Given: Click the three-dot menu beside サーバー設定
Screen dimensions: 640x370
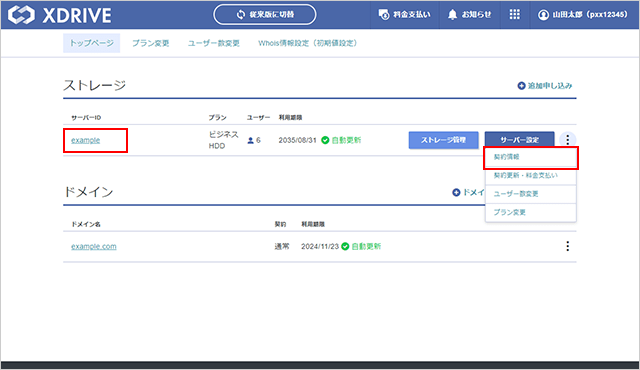Looking at the screenshot, I should pos(567,140).
